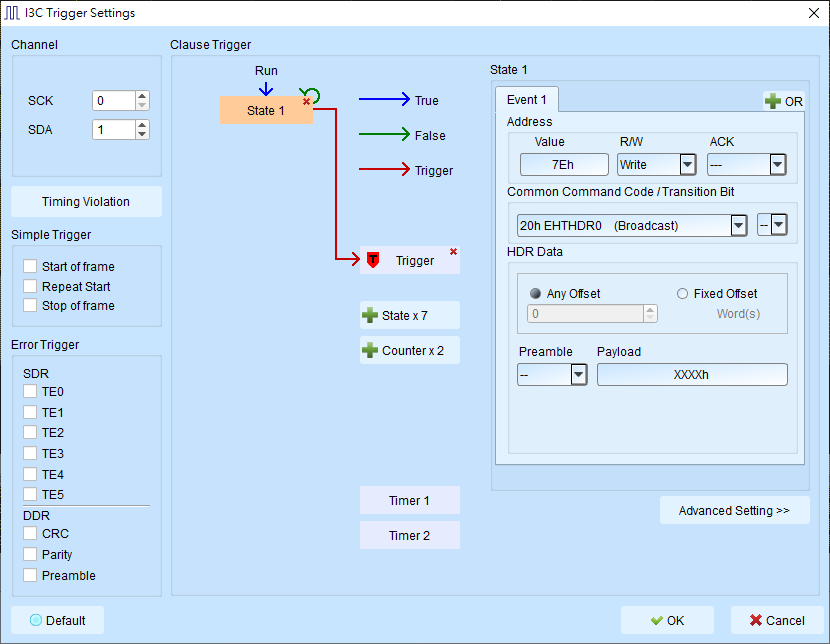Click the red X icon on Cancel
830x644 pixels.
click(x=756, y=620)
